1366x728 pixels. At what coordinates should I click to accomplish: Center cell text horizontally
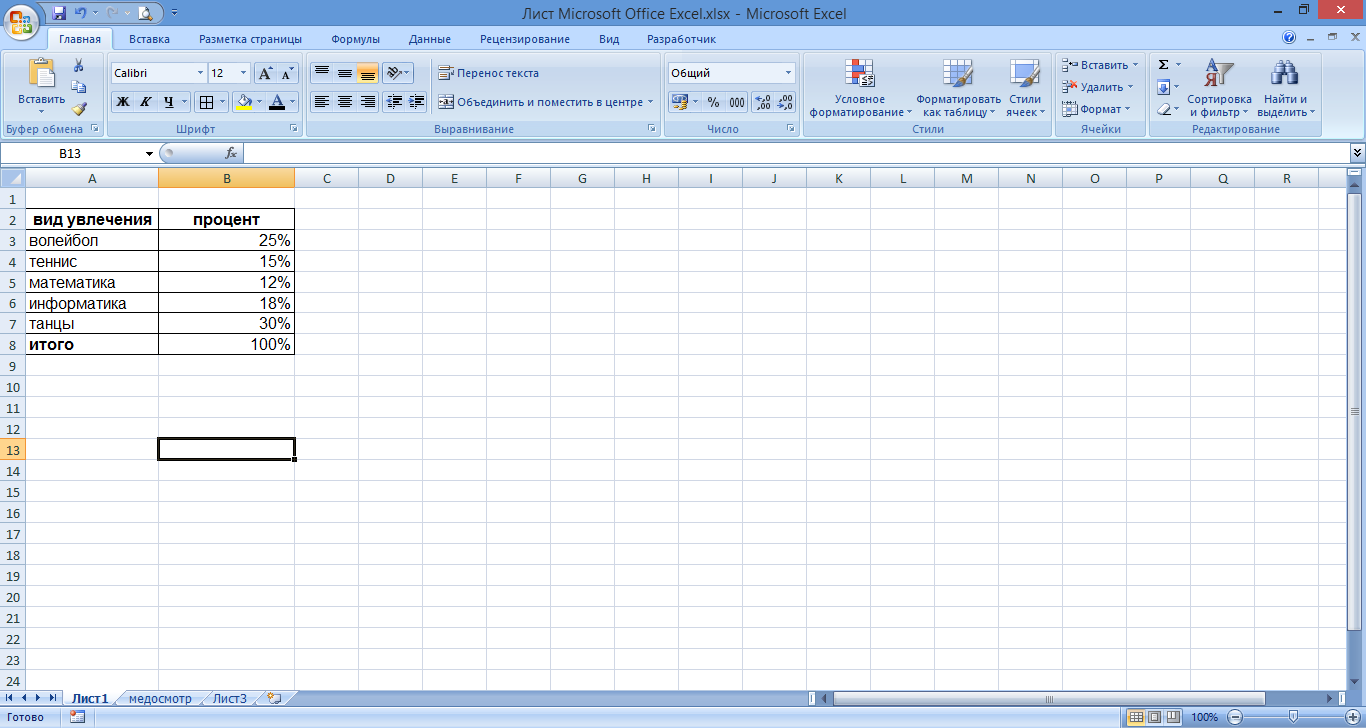(x=345, y=102)
